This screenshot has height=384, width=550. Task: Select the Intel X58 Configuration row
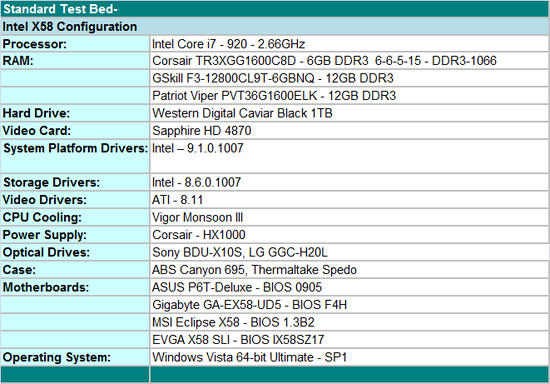(x=275, y=26)
